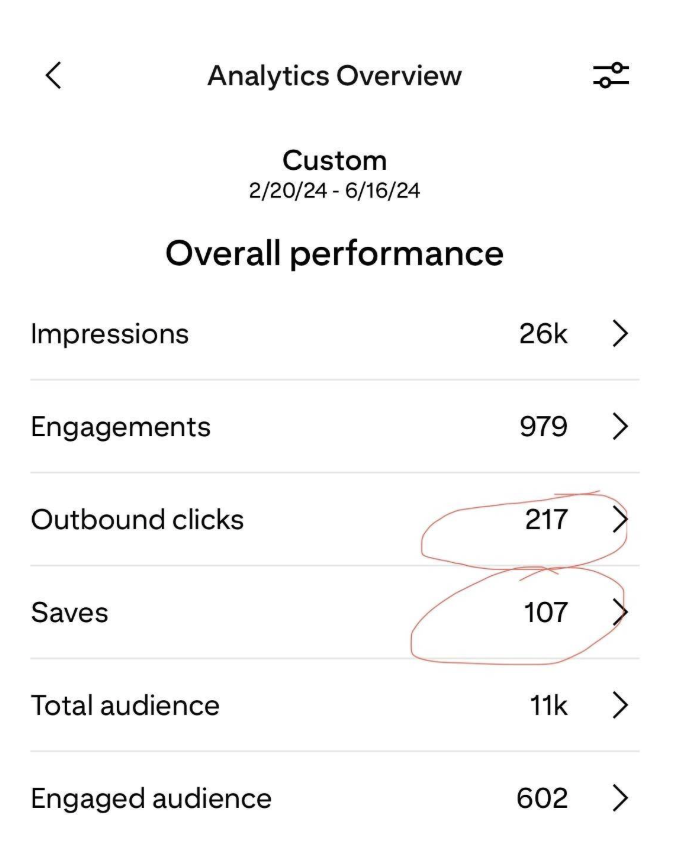Open Outbound clicks chevron arrow
The width and height of the screenshot is (682, 864).
(619, 519)
